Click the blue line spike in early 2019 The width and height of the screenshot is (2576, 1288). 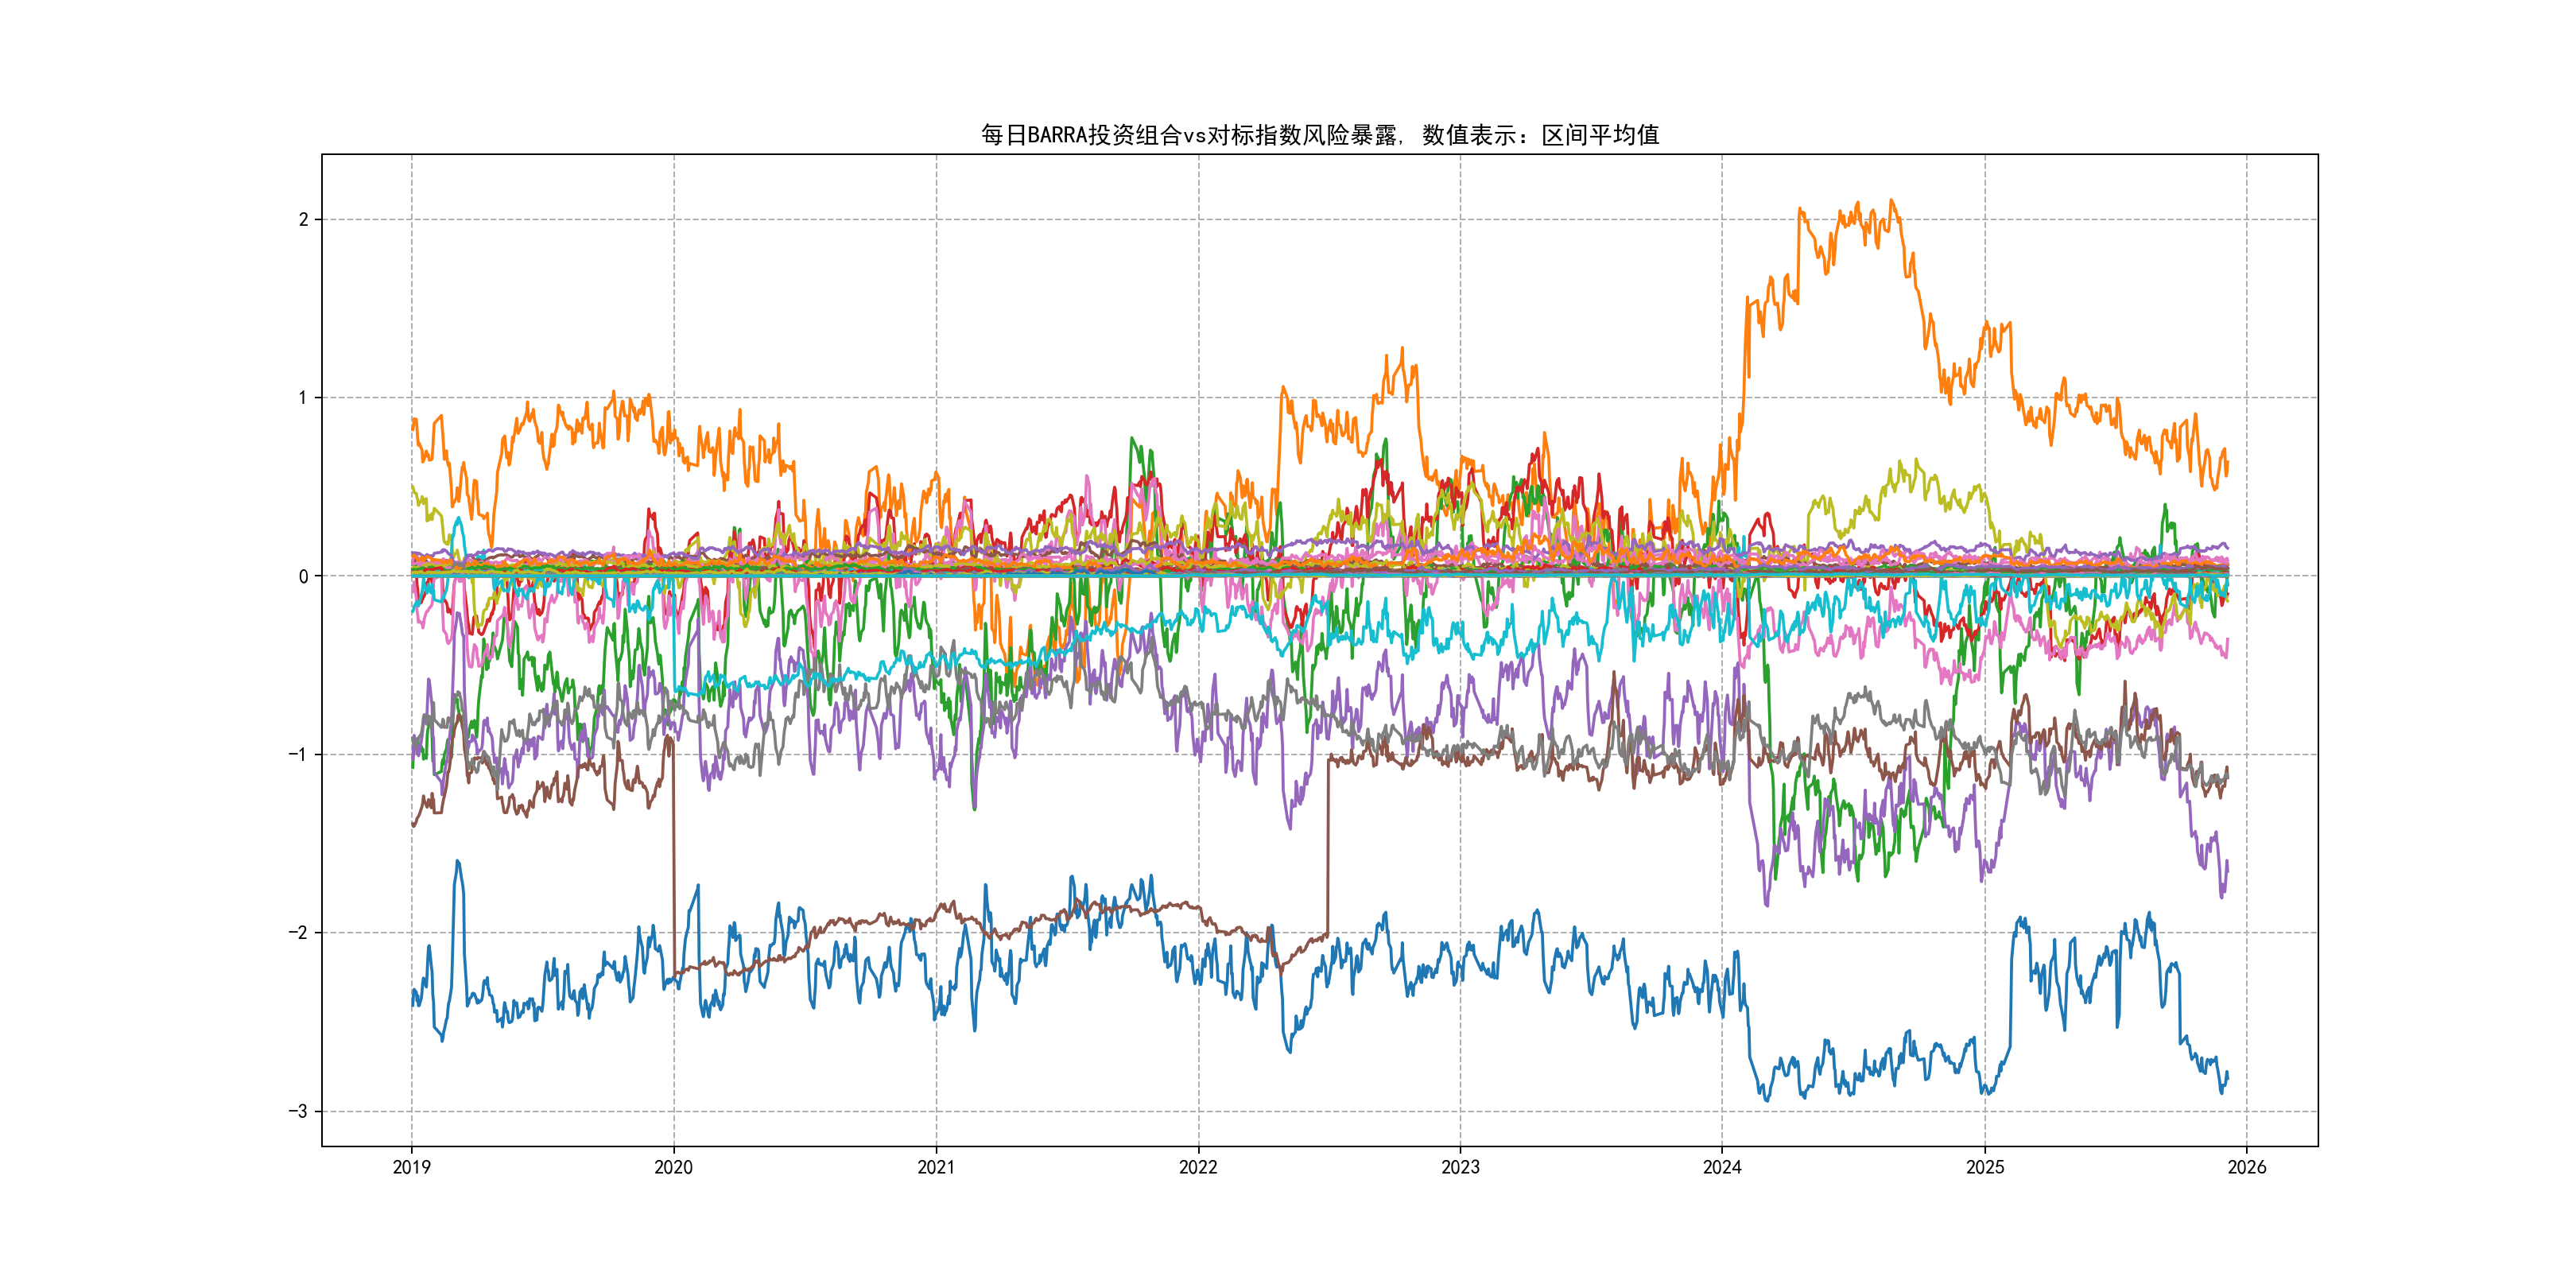pyautogui.click(x=458, y=861)
